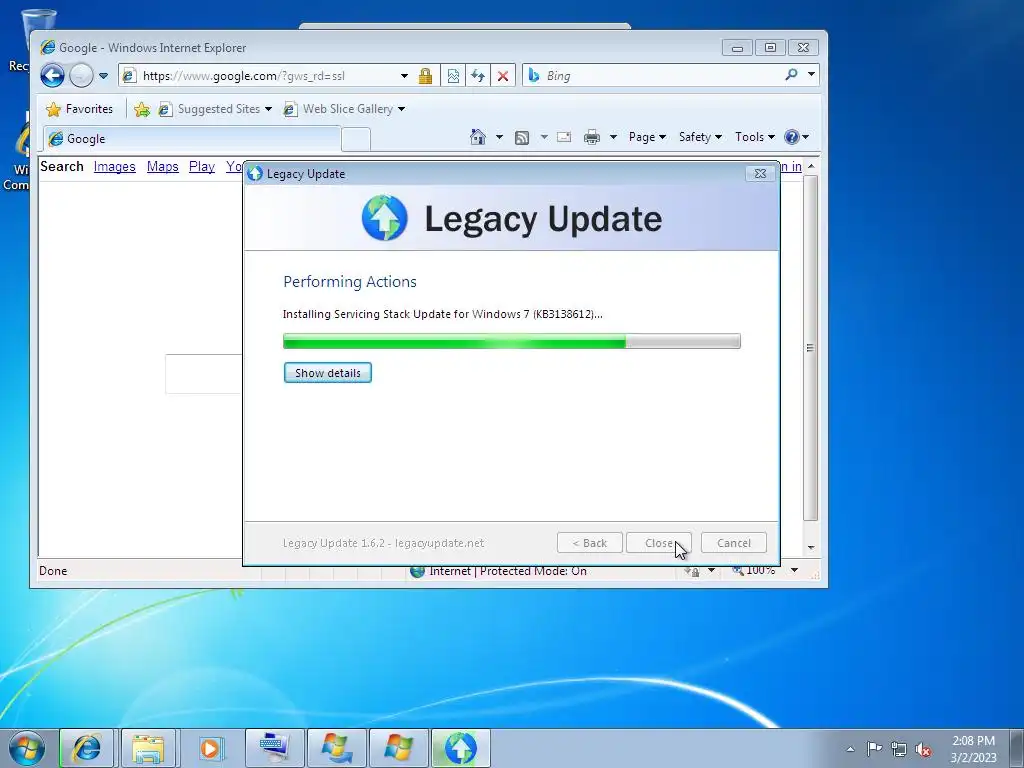Image resolution: width=1024 pixels, height=768 pixels.
Task: Click the Legacy Update title bar icon
Action: (x=255, y=174)
